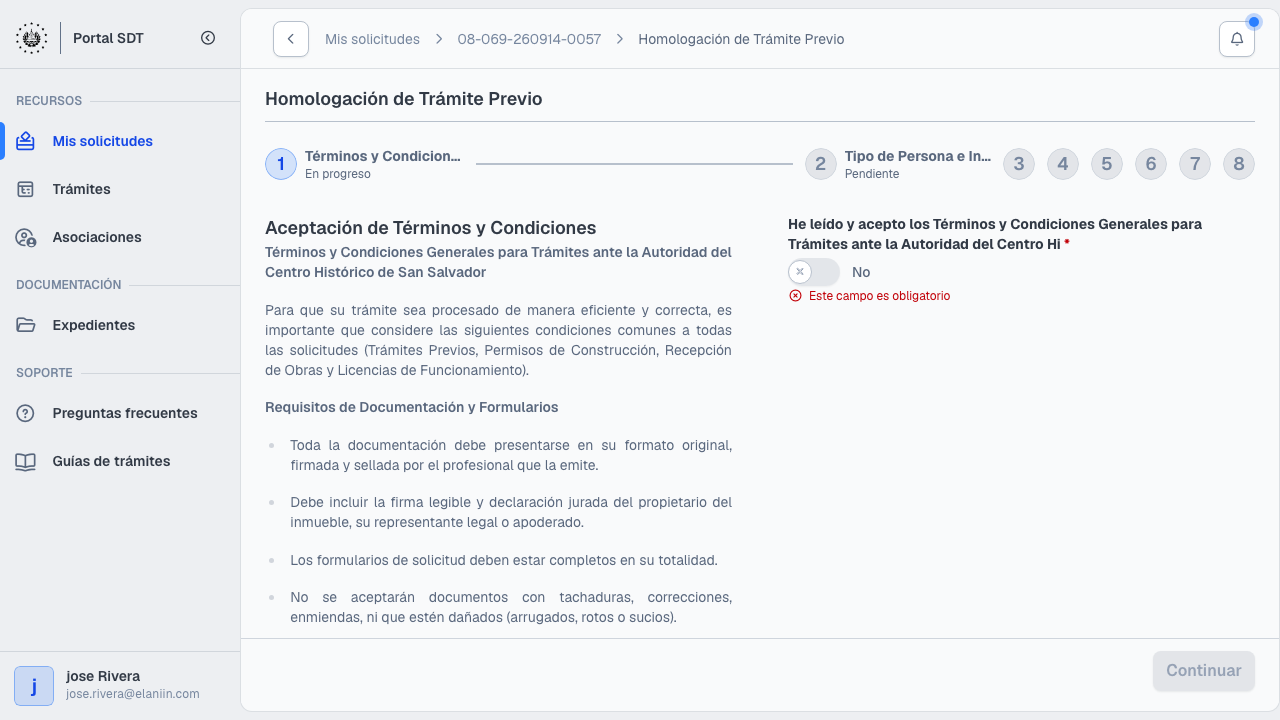
Task: Go back using the chevron button
Action: pyautogui.click(x=291, y=39)
